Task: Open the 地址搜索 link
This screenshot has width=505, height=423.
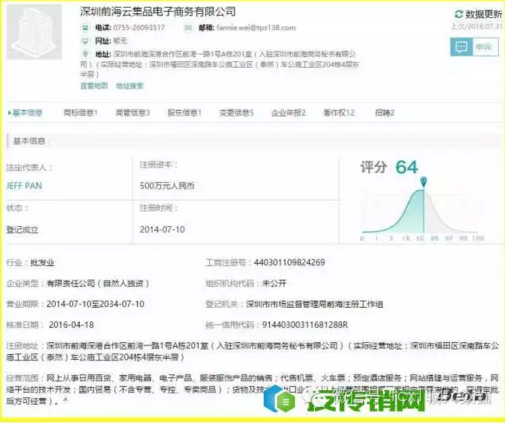Action: 129,86
